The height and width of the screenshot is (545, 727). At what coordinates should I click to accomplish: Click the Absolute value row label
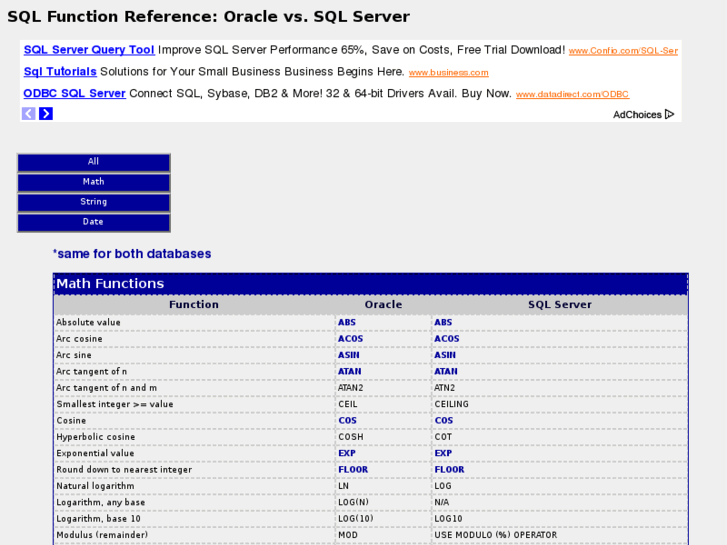pyautogui.click(x=88, y=322)
